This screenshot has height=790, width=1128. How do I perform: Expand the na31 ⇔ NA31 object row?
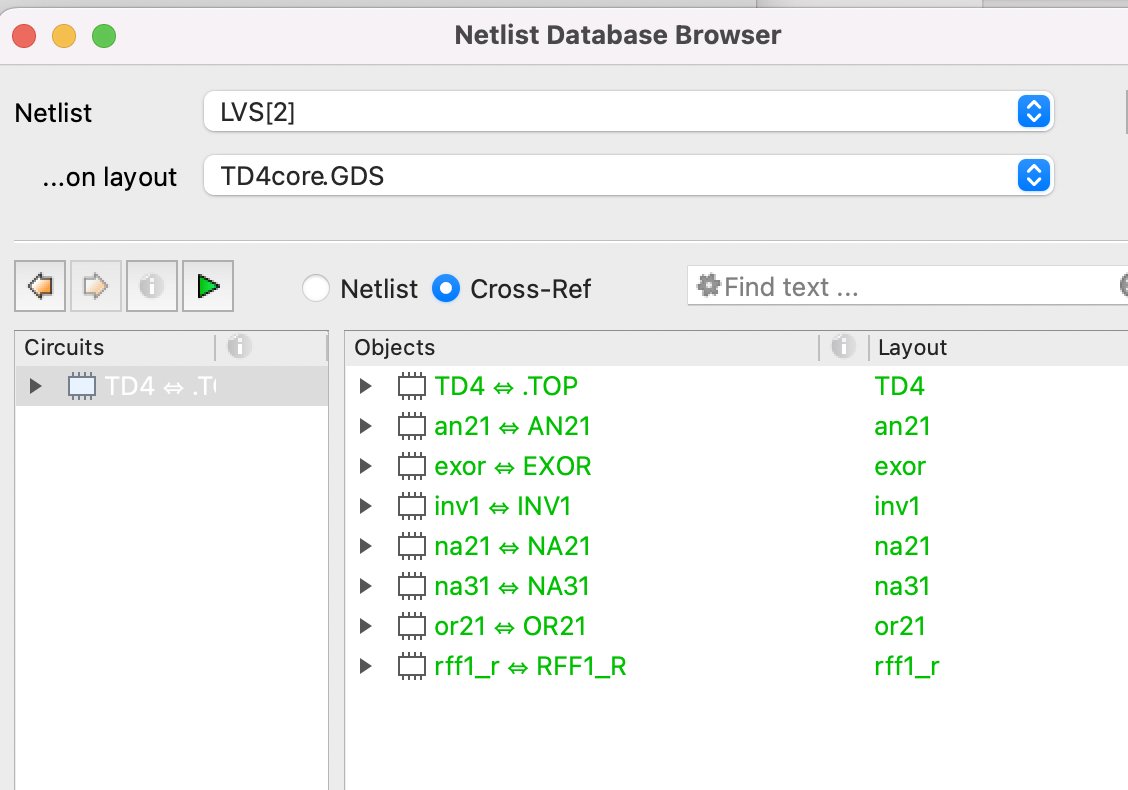(x=365, y=586)
